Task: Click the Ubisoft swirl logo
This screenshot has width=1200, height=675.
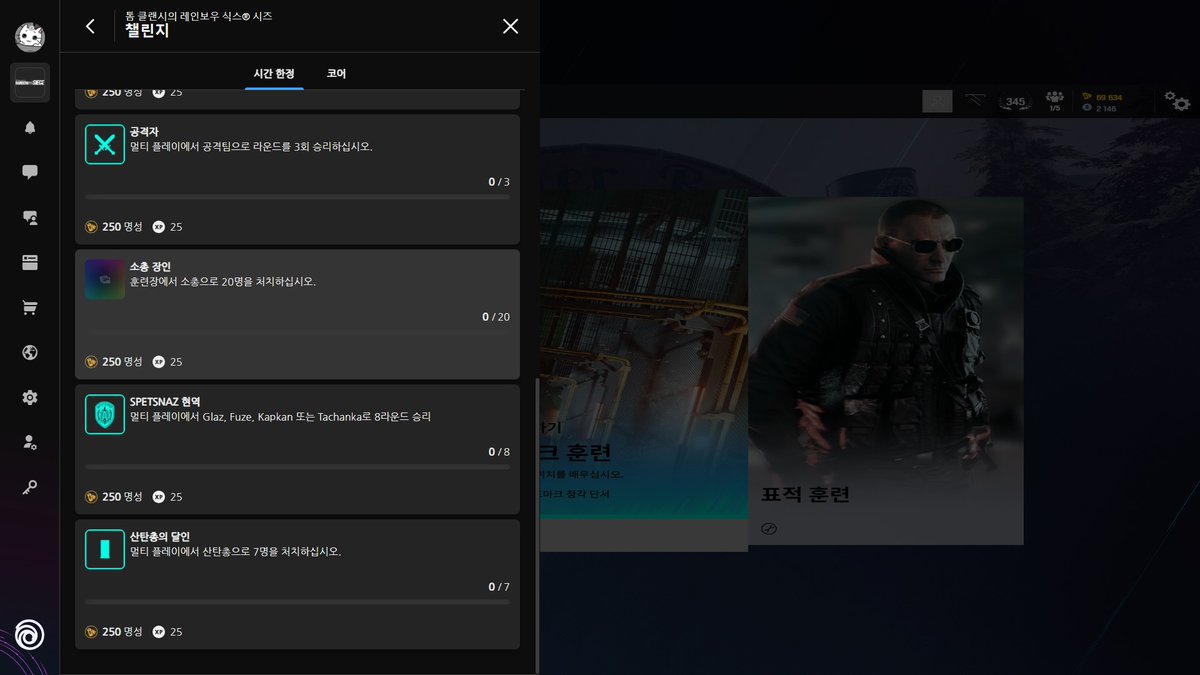Action: (x=30, y=635)
